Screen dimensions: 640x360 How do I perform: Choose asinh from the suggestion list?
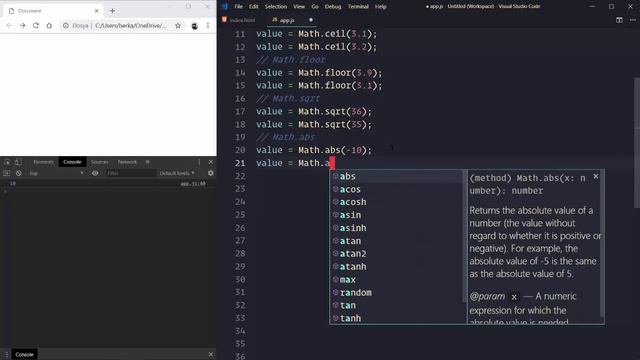397,228
